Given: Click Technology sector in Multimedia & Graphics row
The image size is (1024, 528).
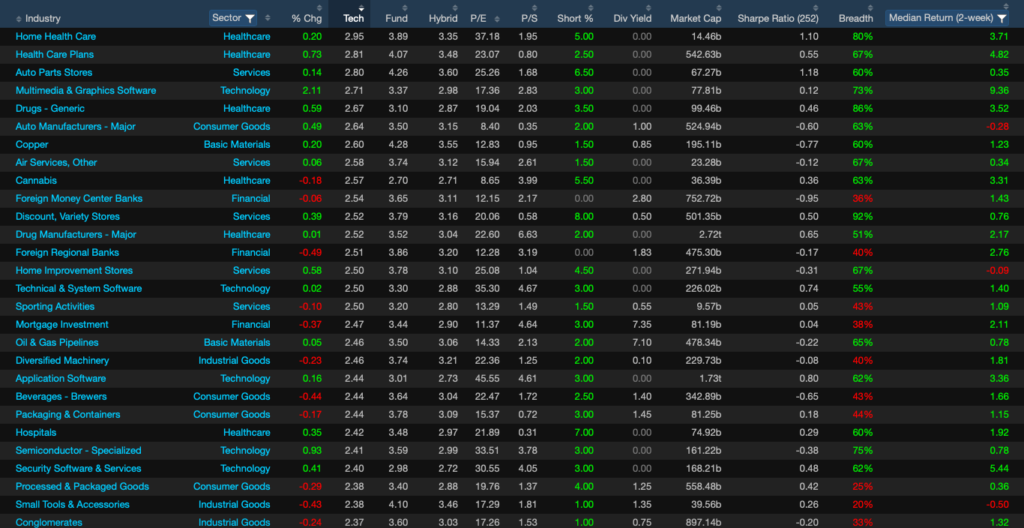Looking at the screenshot, I should point(245,90).
